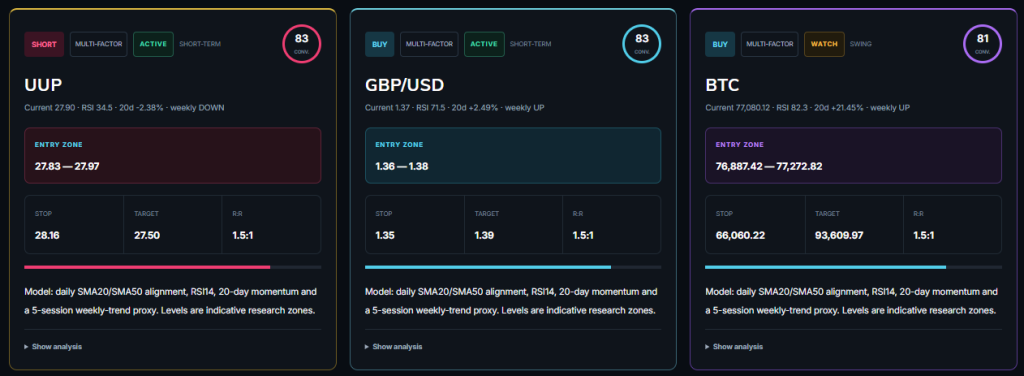
Task: Click the 81 conviction circle on BTC
Action: coord(982,44)
